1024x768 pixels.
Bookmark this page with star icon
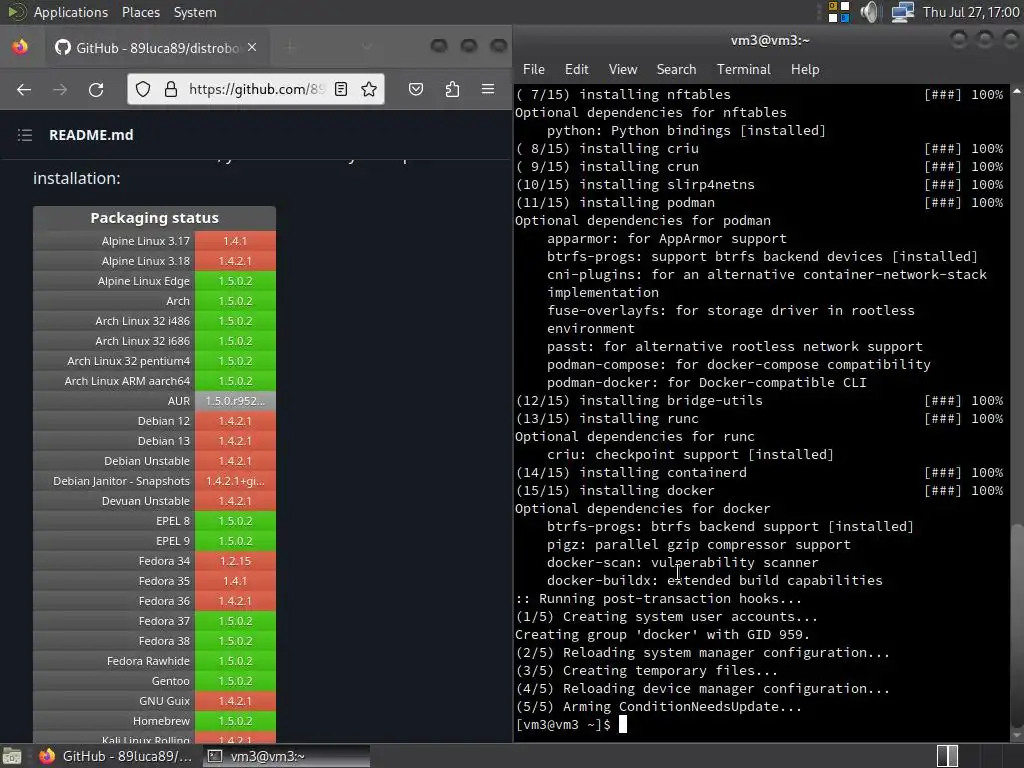(x=369, y=89)
